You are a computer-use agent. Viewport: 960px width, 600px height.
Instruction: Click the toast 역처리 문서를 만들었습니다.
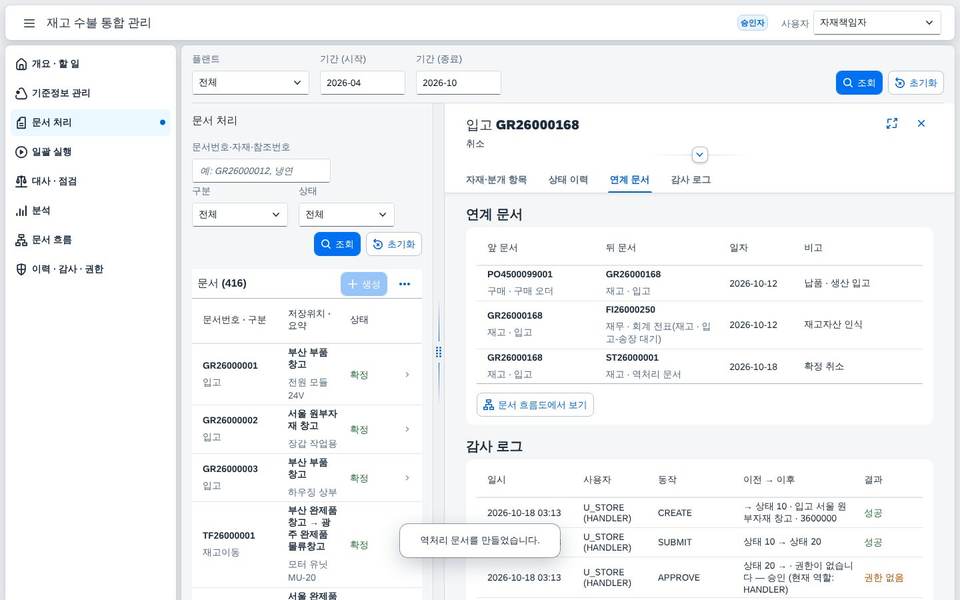(480, 541)
